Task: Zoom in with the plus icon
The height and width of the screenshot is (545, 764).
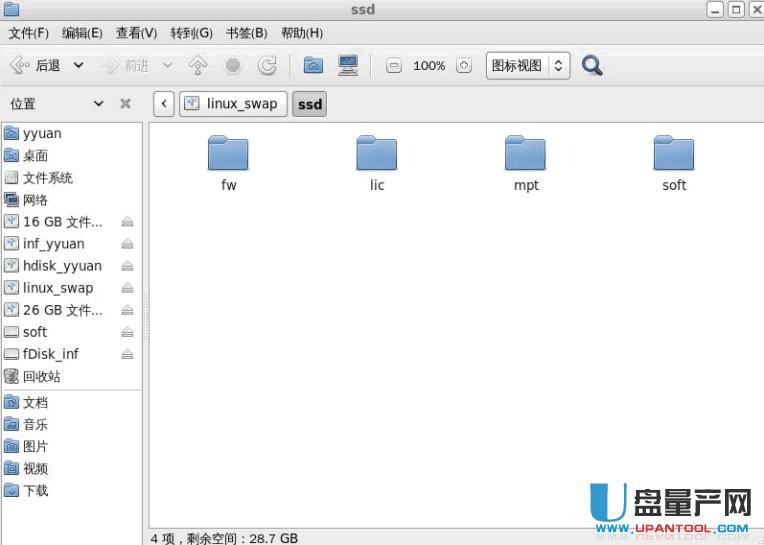Action: point(463,66)
